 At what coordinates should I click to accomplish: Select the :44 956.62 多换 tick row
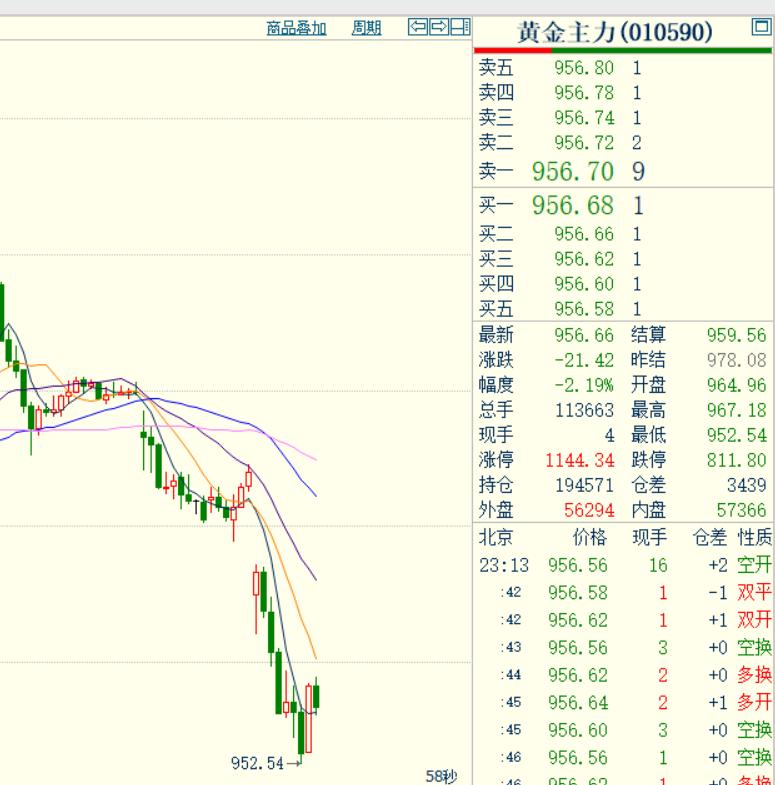point(624,675)
